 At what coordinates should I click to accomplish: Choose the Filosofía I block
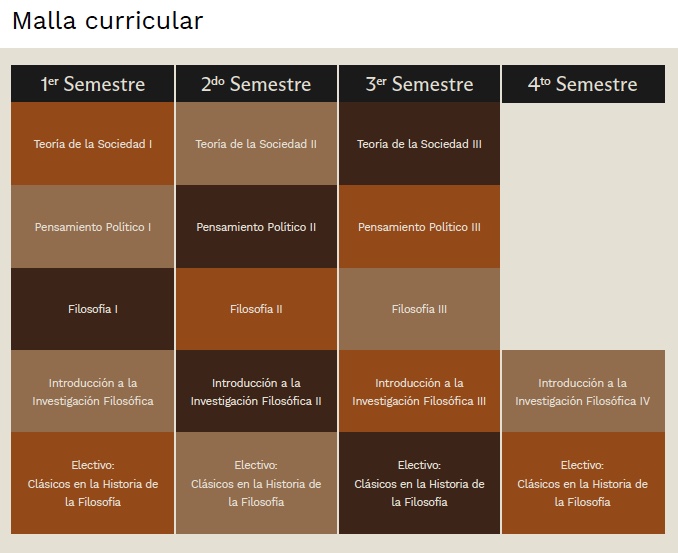coord(93,309)
